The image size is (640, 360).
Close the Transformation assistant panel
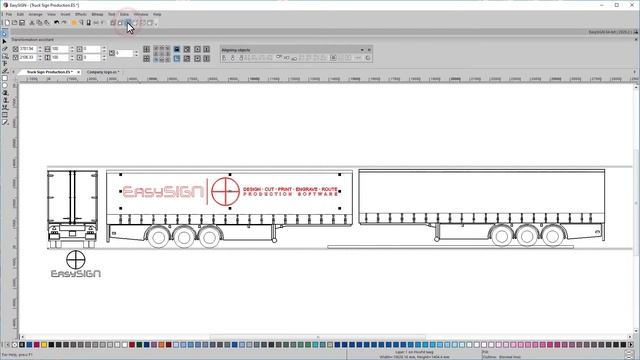[x=636, y=40]
